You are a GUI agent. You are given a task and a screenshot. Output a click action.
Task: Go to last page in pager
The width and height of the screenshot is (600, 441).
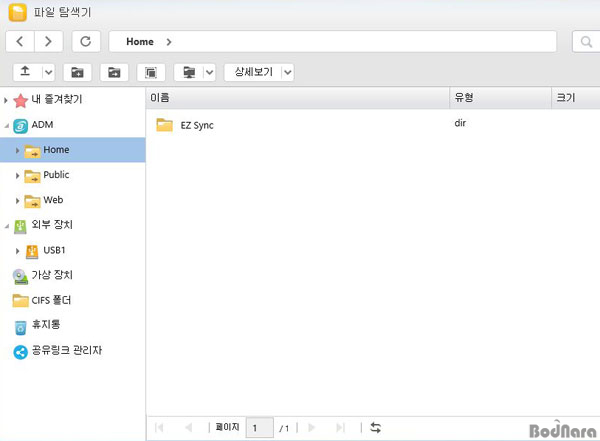click(x=340, y=428)
